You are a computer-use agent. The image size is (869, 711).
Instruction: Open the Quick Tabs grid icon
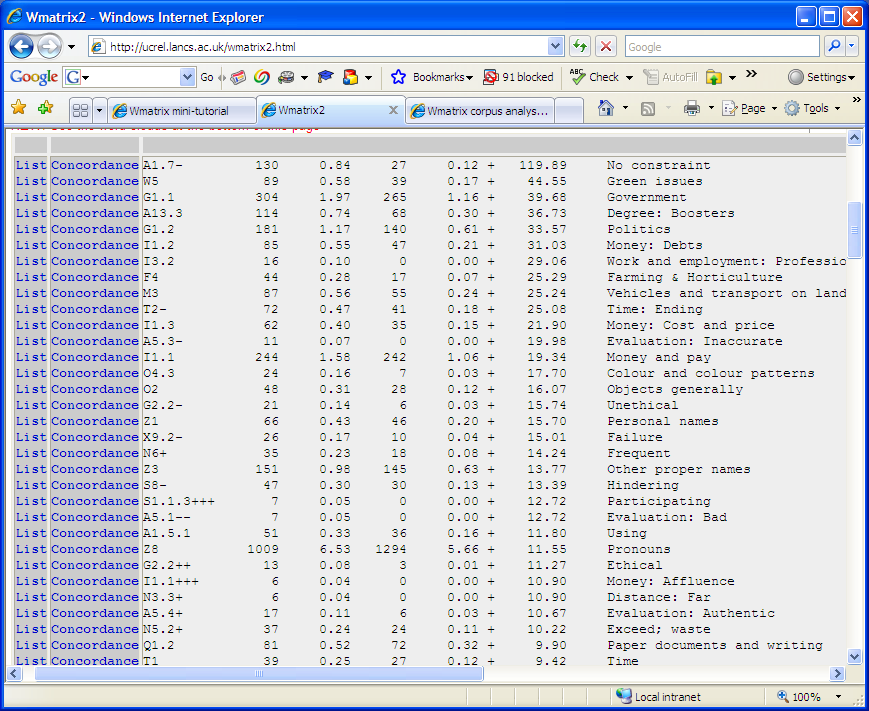(x=80, y=110)
